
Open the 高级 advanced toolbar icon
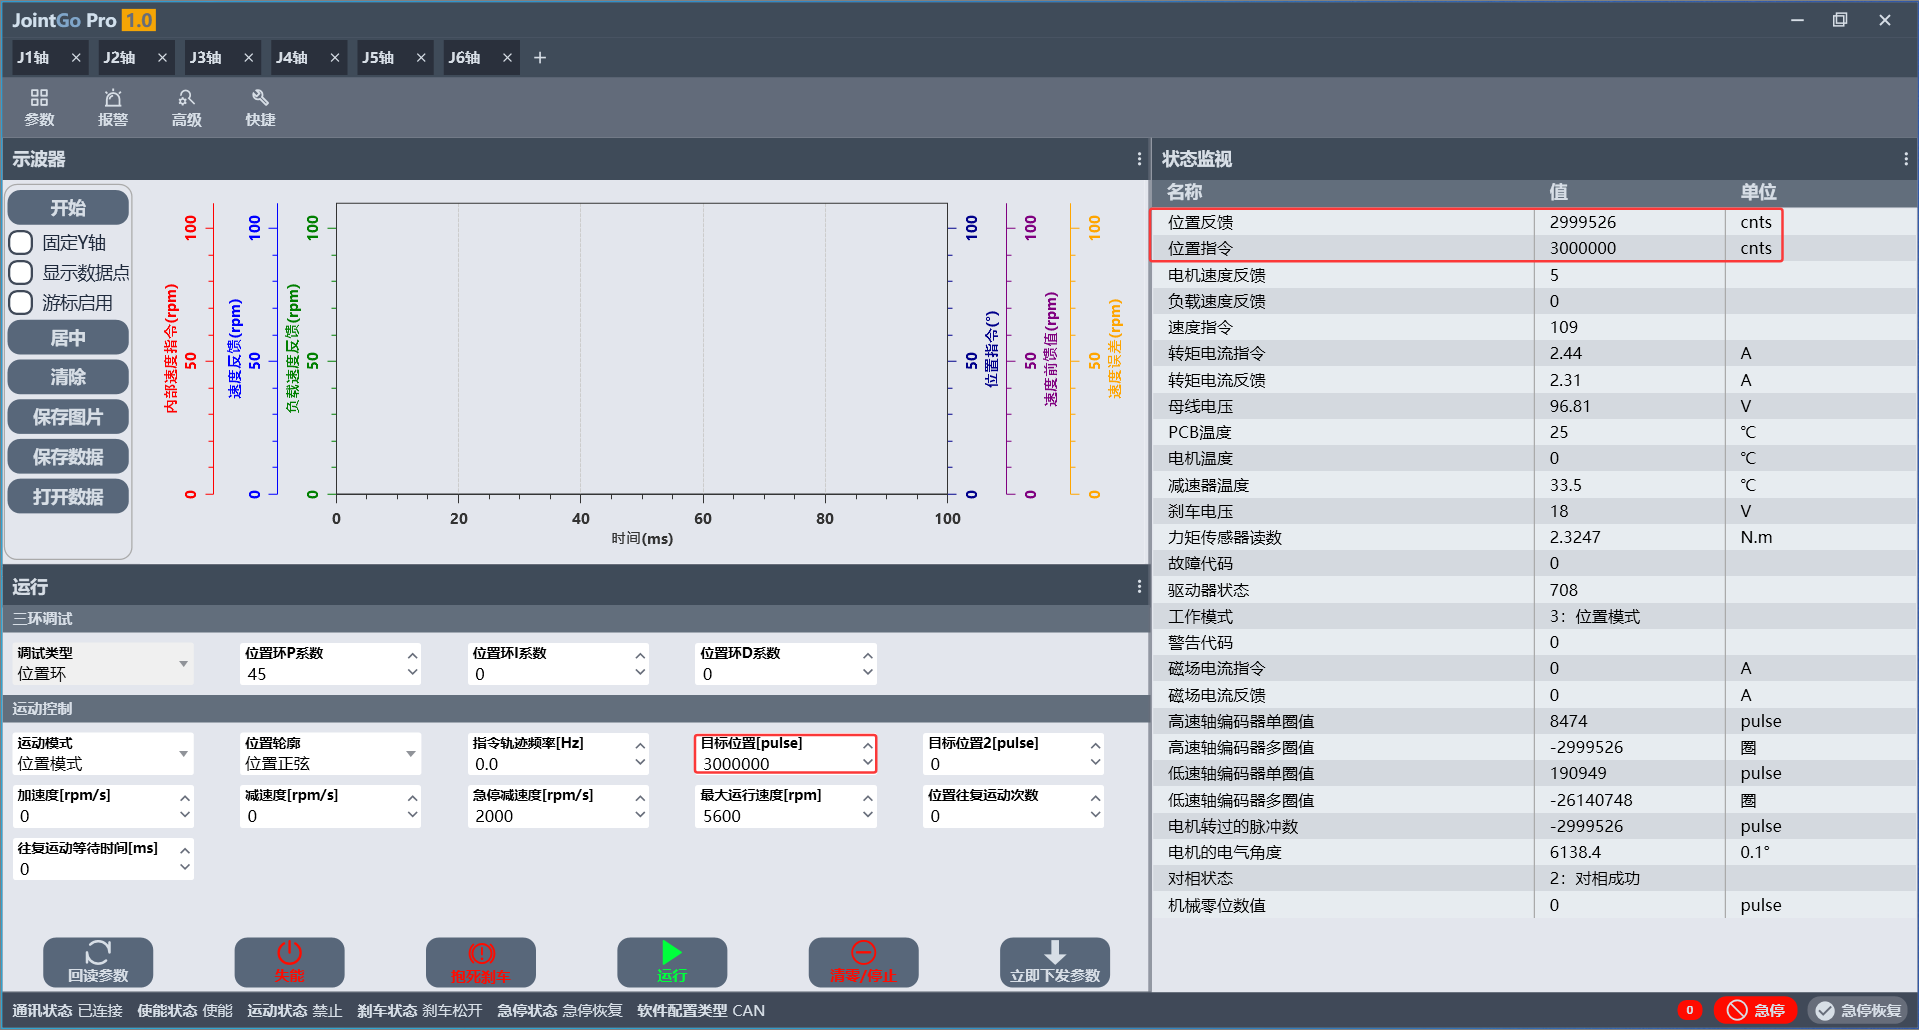(187, 107)
